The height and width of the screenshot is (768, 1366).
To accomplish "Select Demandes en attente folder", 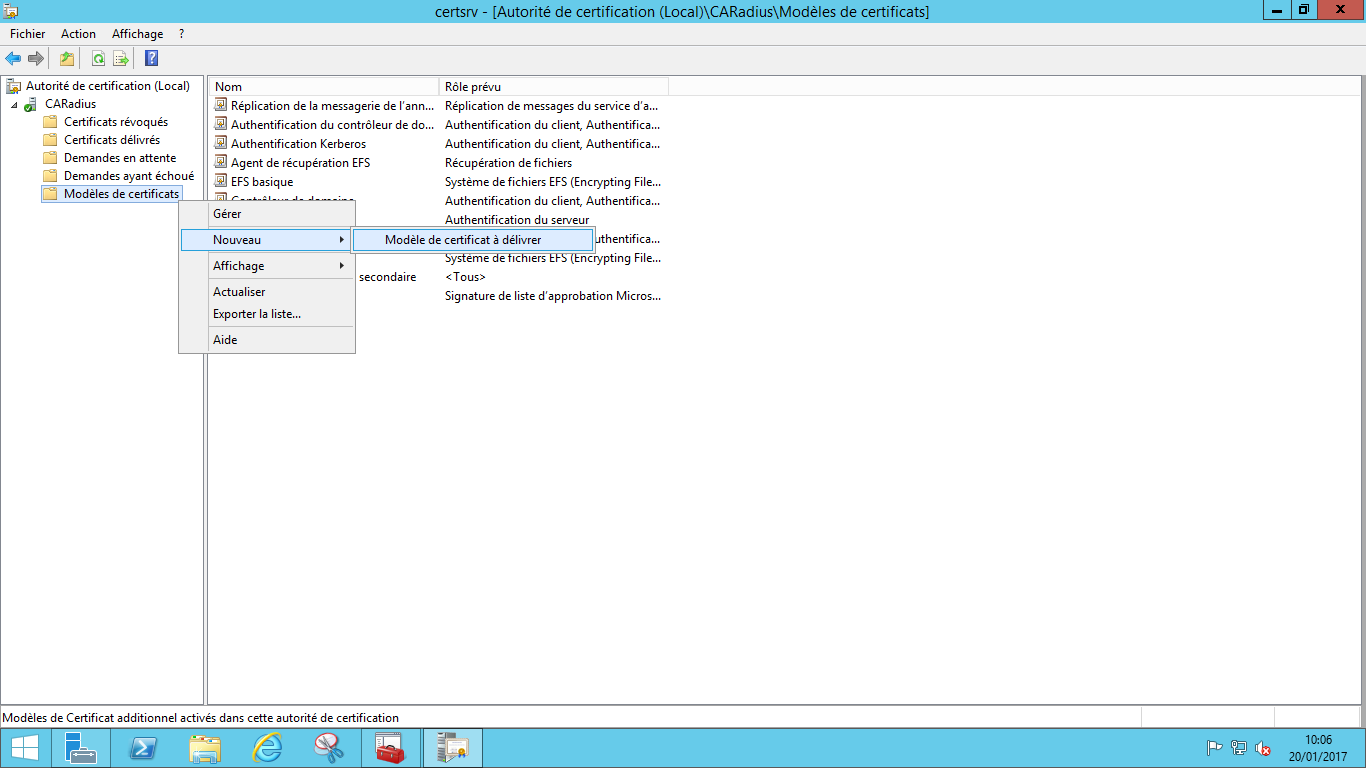I will coord(119,158).
